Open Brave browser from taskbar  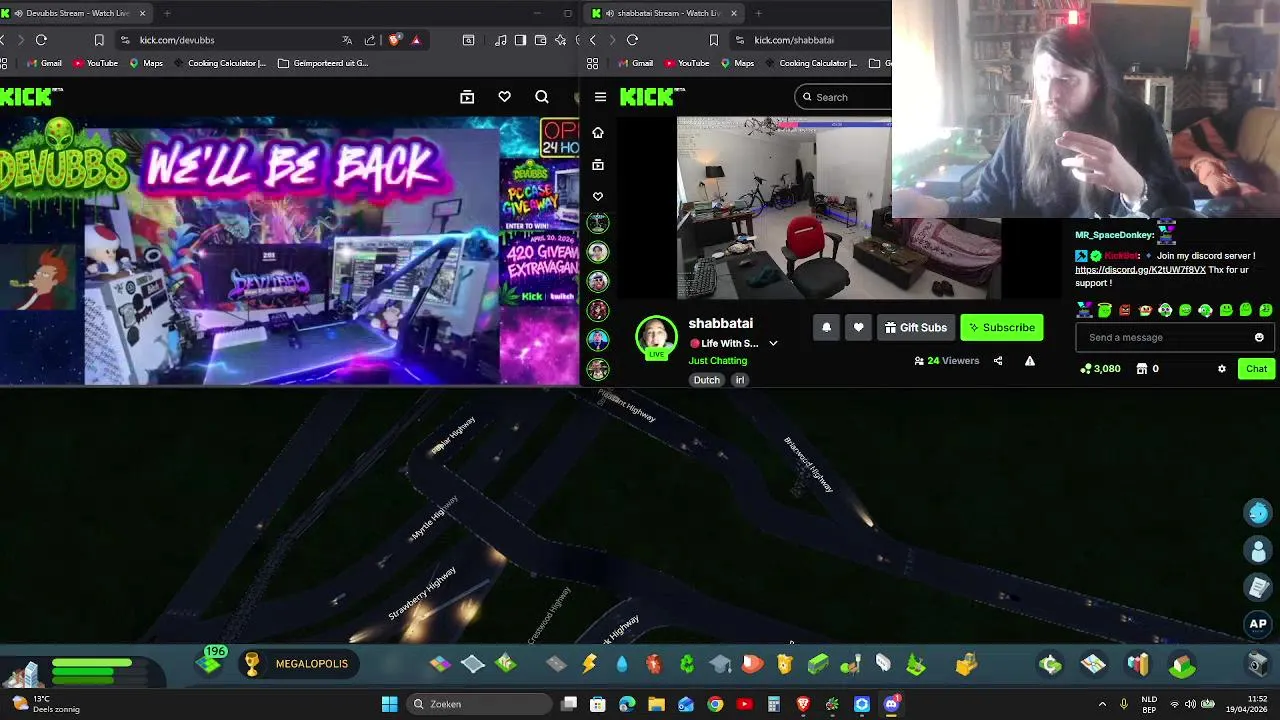pyautogui.click(x=803, y=704)
